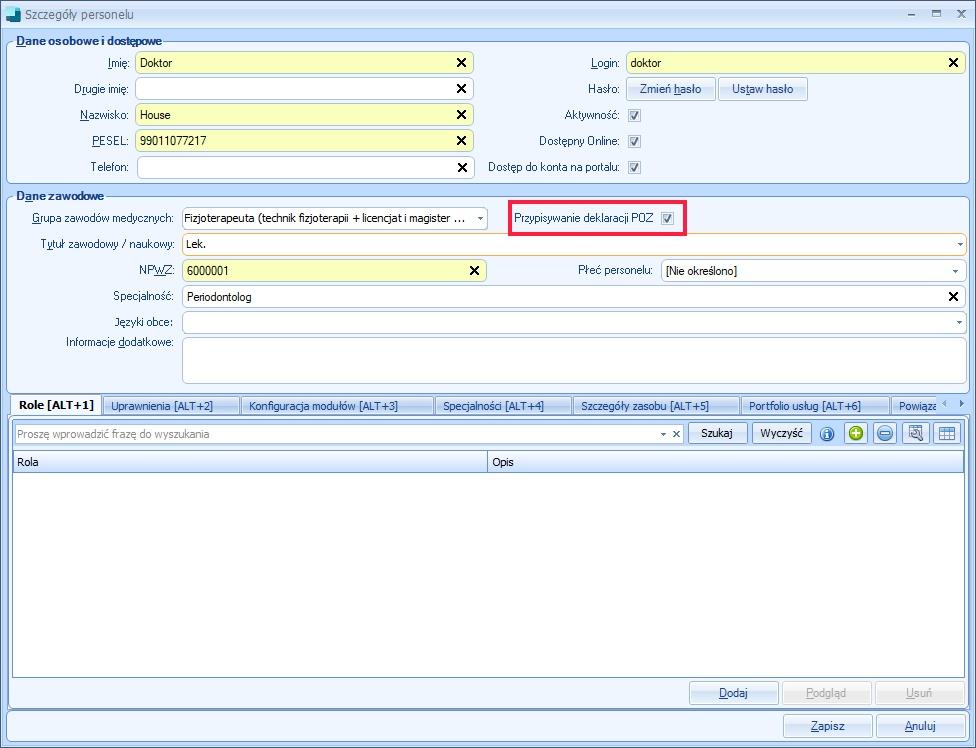Click the Podgląd button

pos(826,693)
